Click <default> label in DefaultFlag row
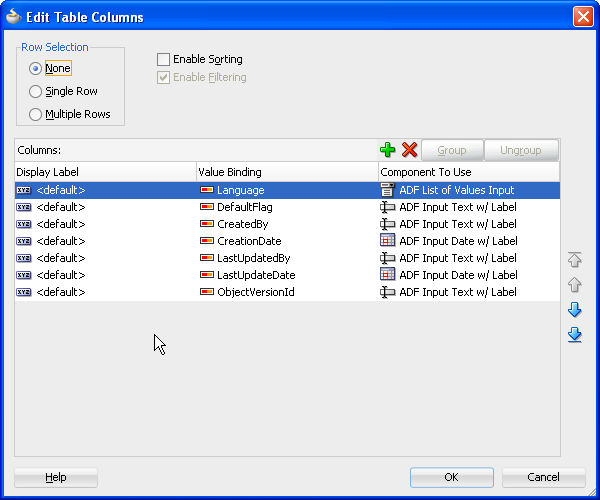The image size is (600, 500). coord(61,207)
